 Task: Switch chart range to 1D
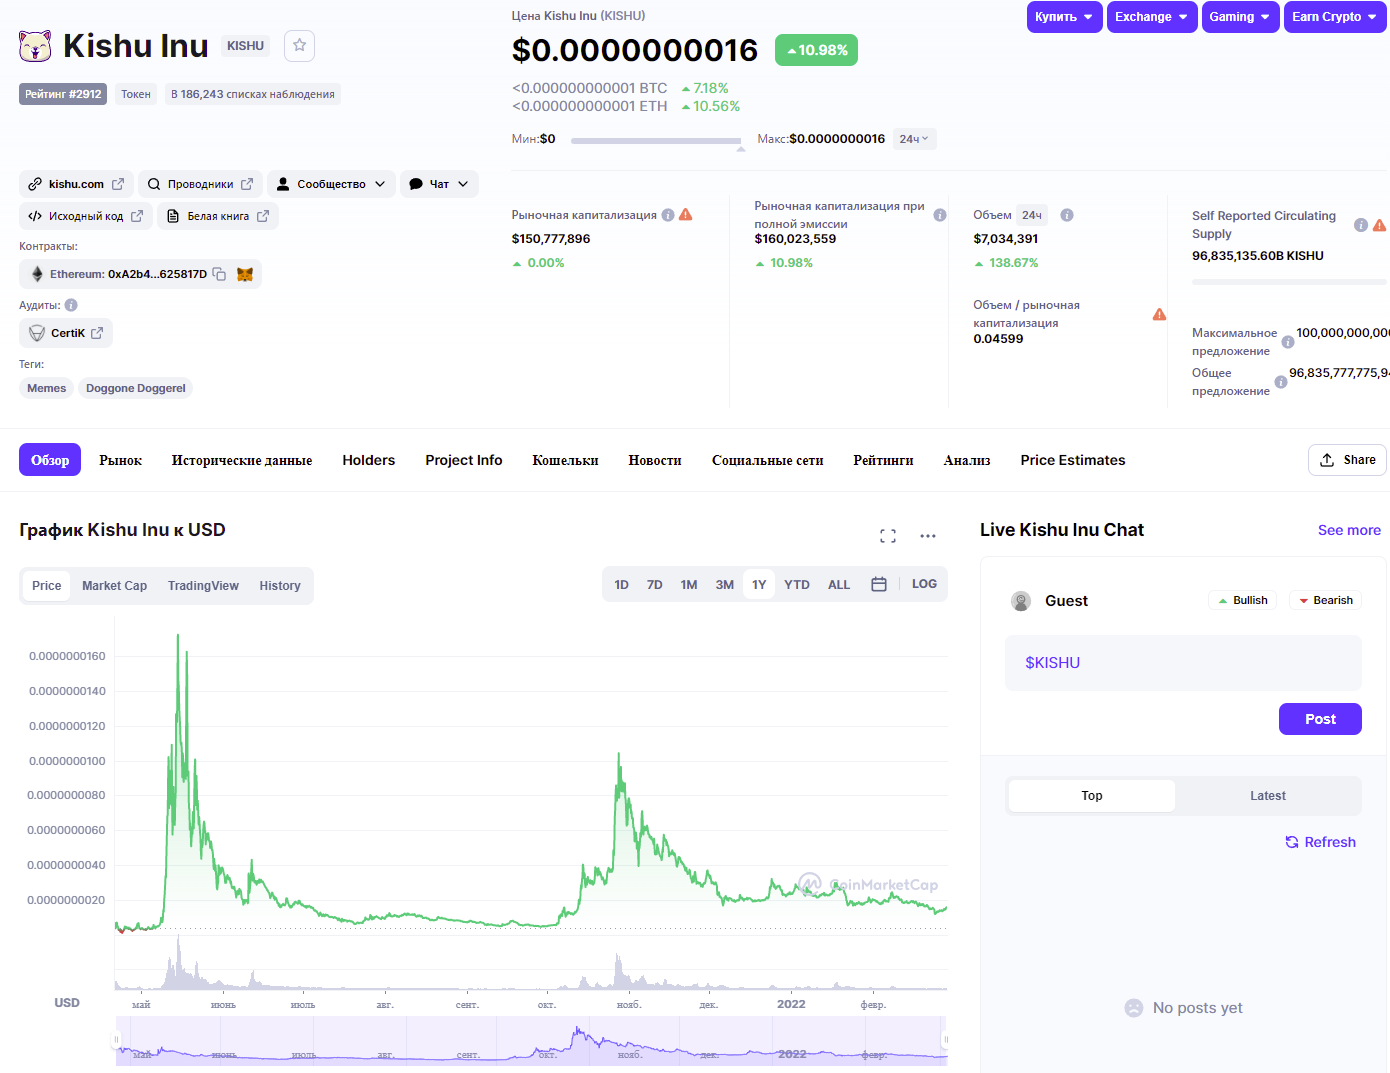coord(622,585)
